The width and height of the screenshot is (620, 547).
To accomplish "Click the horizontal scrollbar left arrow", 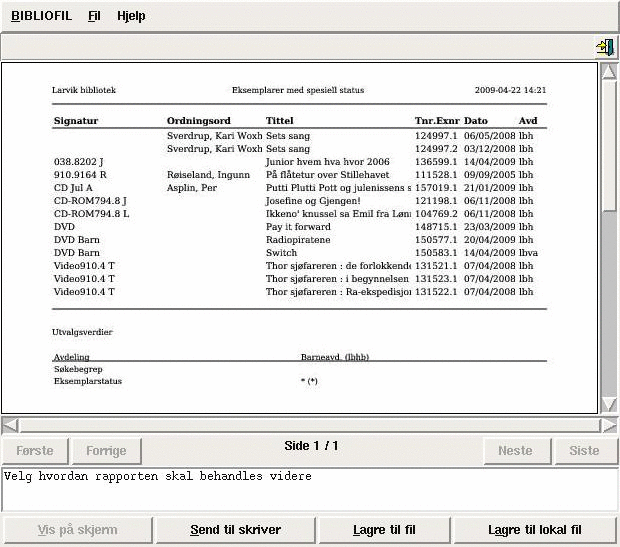I will pos(10,425).
